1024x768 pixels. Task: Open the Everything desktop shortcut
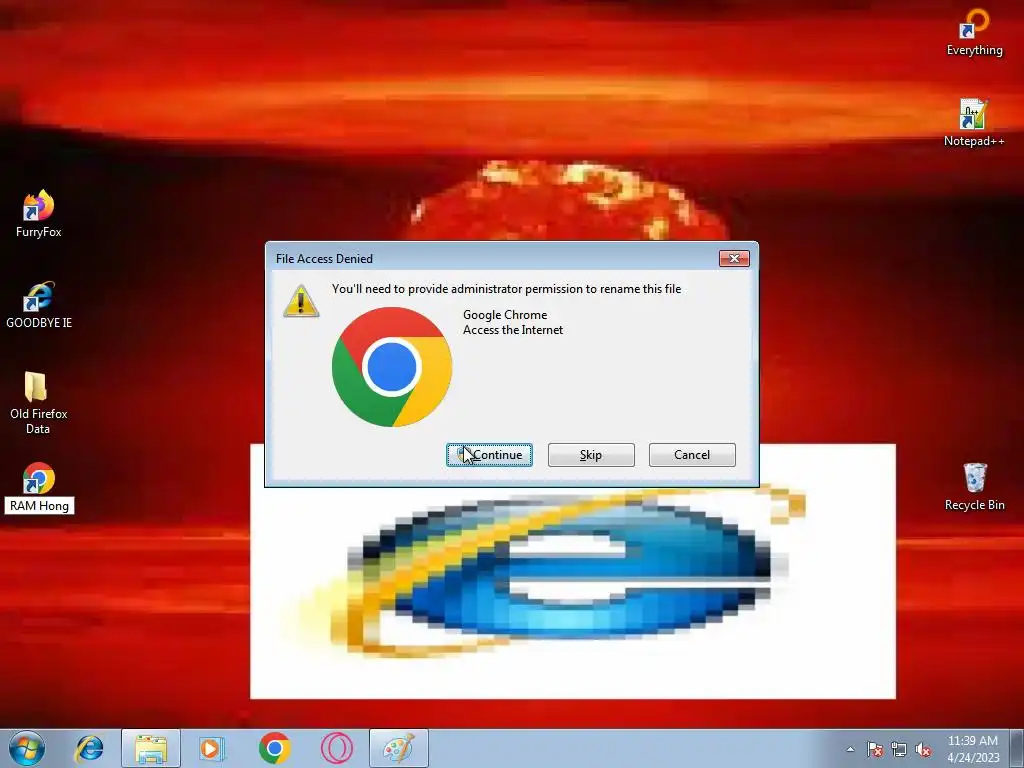(974, 33)
